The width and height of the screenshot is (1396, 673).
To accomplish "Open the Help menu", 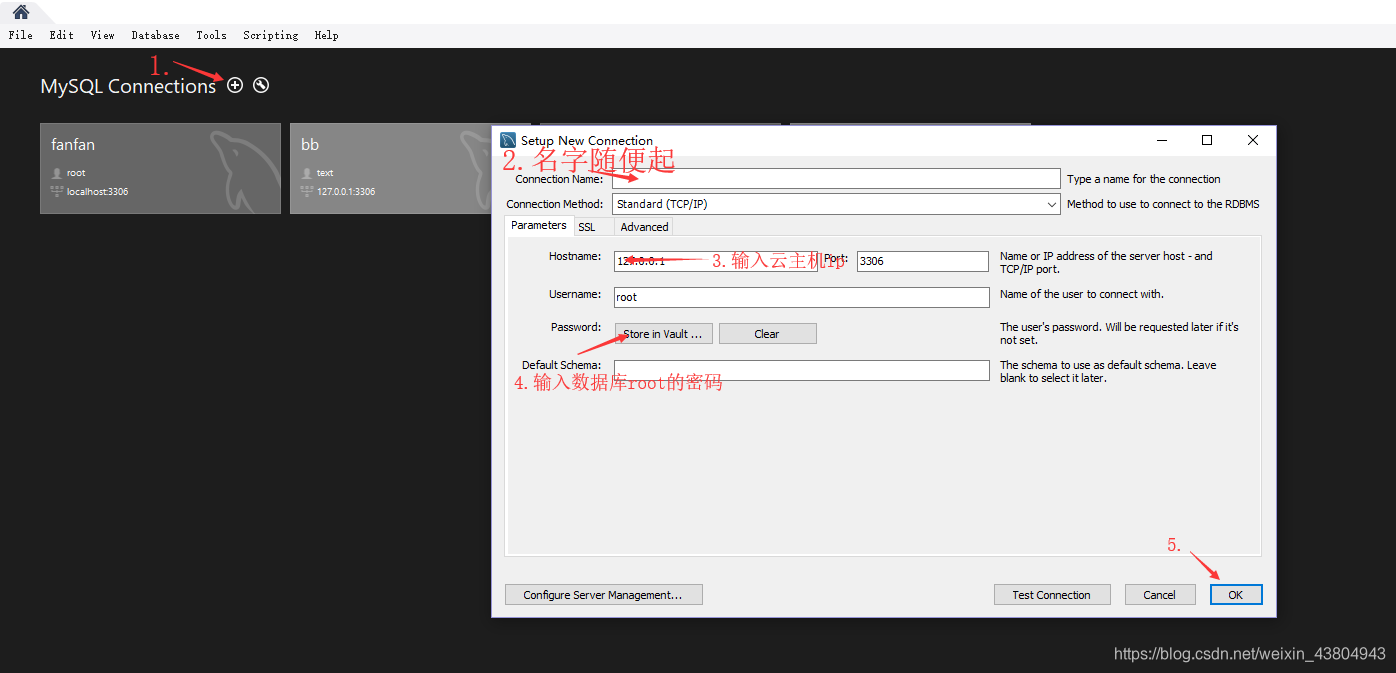I will pos(327,35).
